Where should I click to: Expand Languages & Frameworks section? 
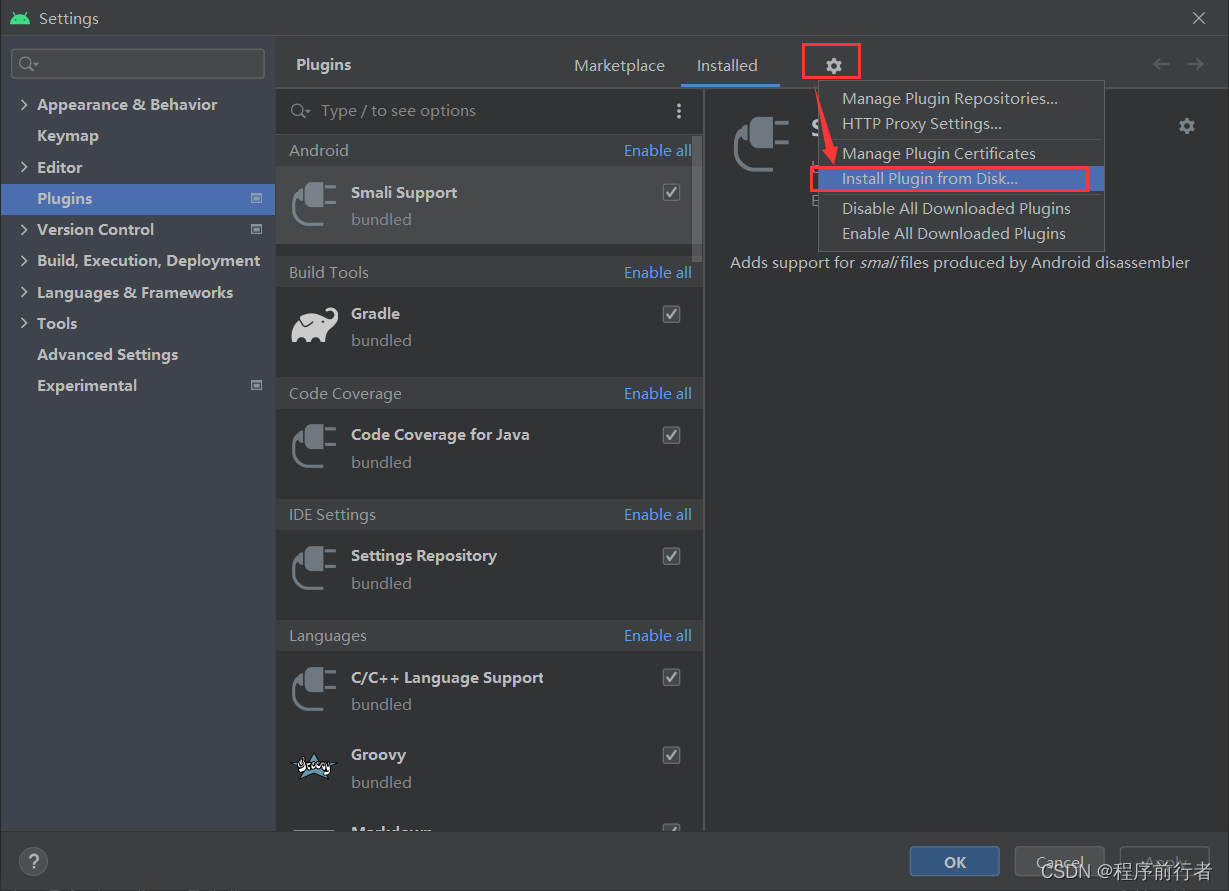pos(24,292)
